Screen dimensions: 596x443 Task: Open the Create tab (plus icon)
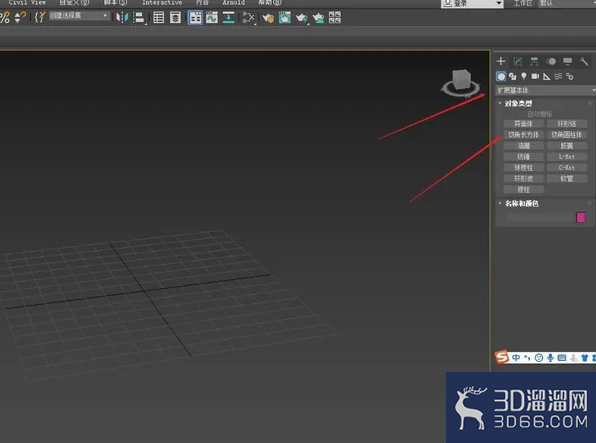pos(501,61)
